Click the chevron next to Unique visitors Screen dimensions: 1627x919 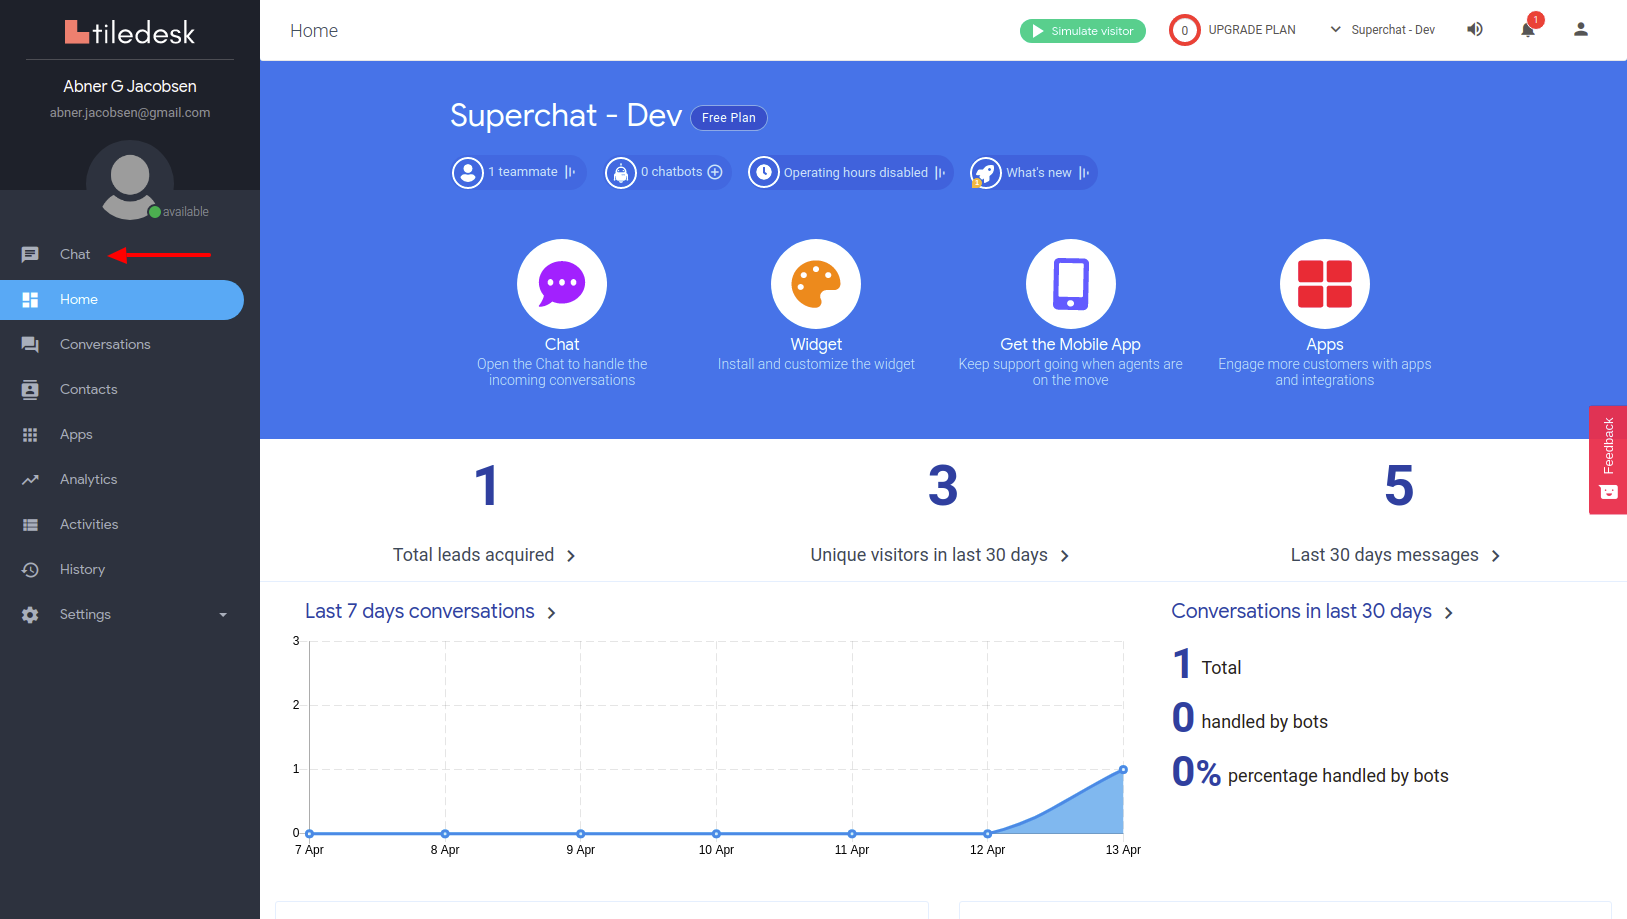pyautogui.click(x=1065, y=556)
